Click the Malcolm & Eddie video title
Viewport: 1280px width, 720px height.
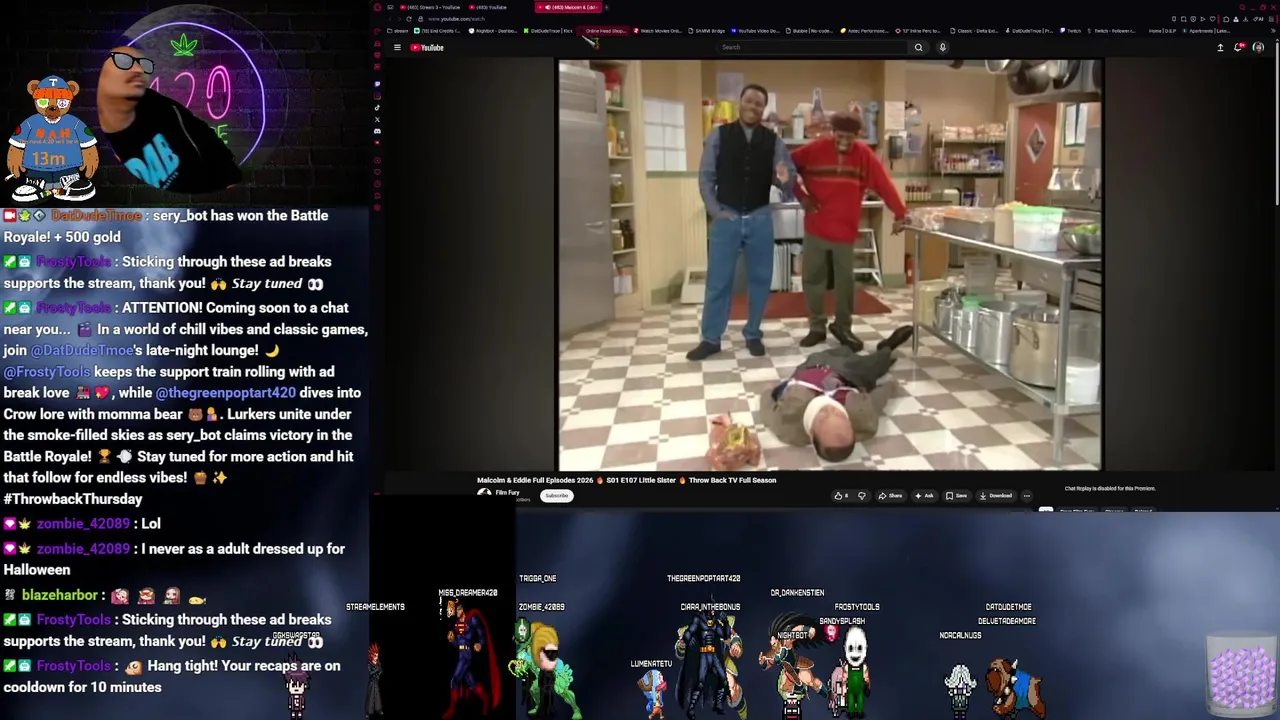pos(626,480)
